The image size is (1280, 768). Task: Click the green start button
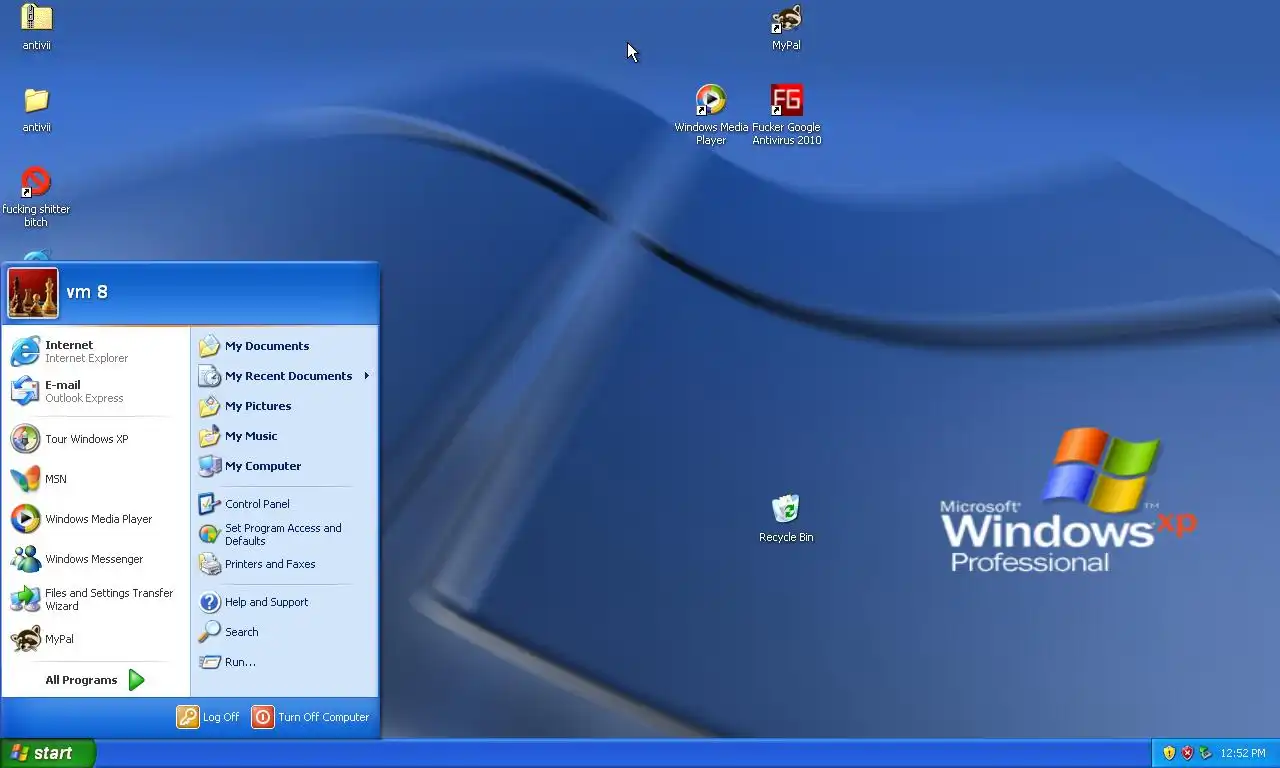(x=47, y=753)
